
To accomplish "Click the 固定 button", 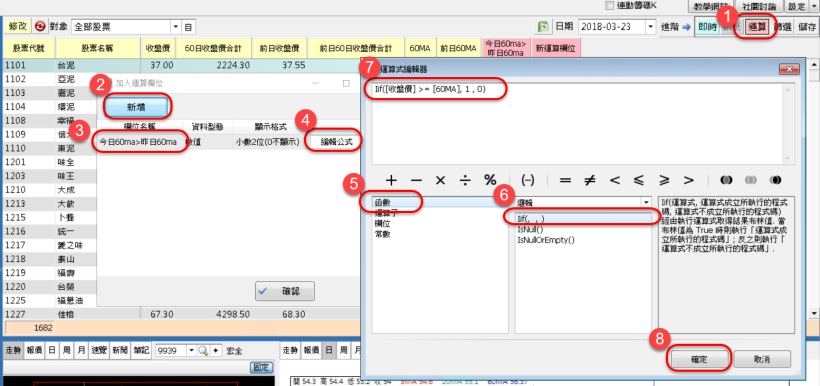I will [262, 367].
